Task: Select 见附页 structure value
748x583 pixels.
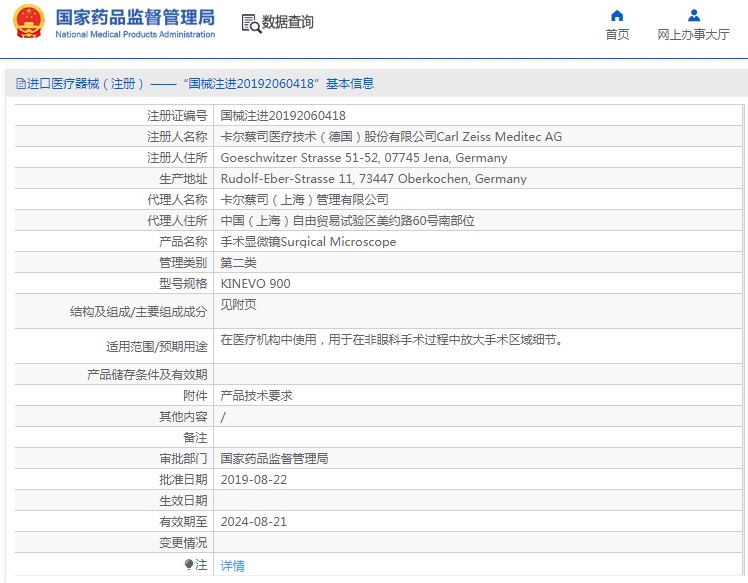Action: tap(239, 304)
